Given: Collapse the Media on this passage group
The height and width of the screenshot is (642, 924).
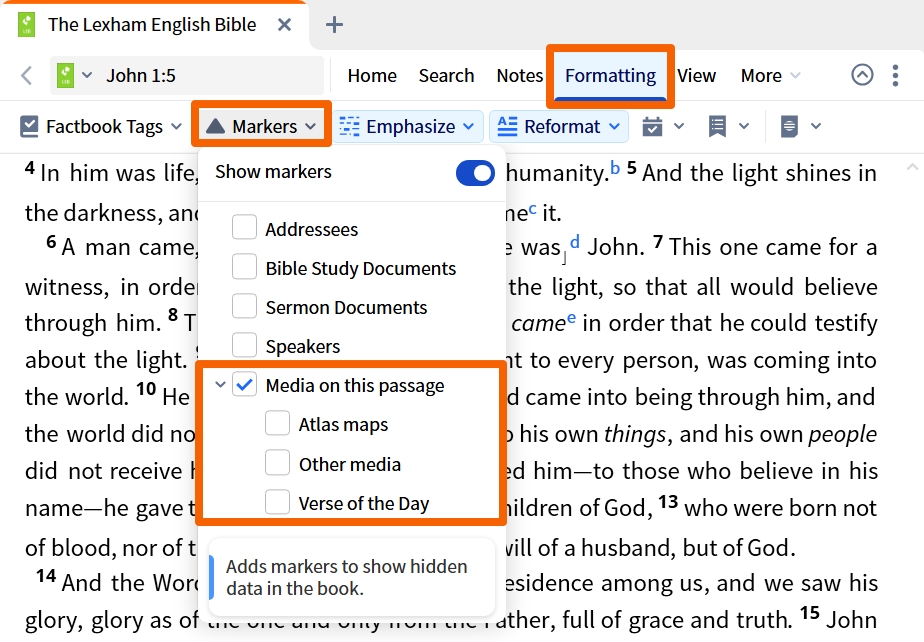Looking at the screenshot, I should 220,385.
